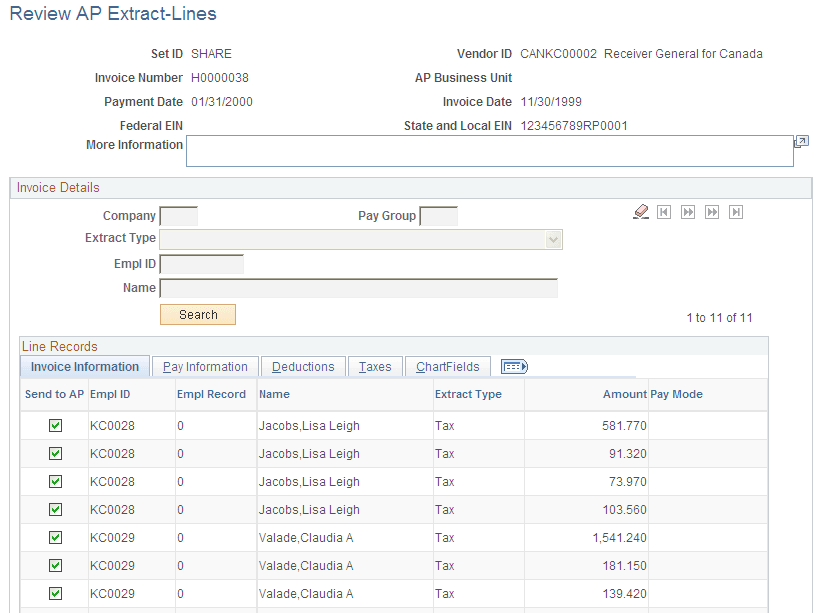
Task: Click the Pay Mode column header
Action: (x=677, y=394)
